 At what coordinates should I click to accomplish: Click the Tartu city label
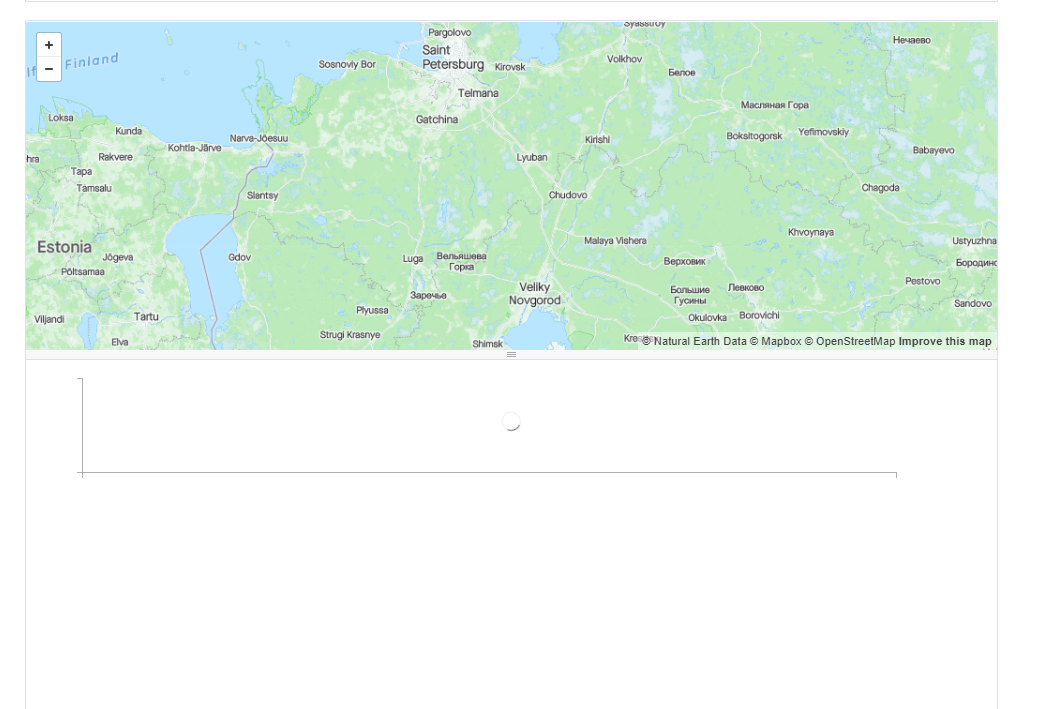pyautogui.click(x=146, y=316)
